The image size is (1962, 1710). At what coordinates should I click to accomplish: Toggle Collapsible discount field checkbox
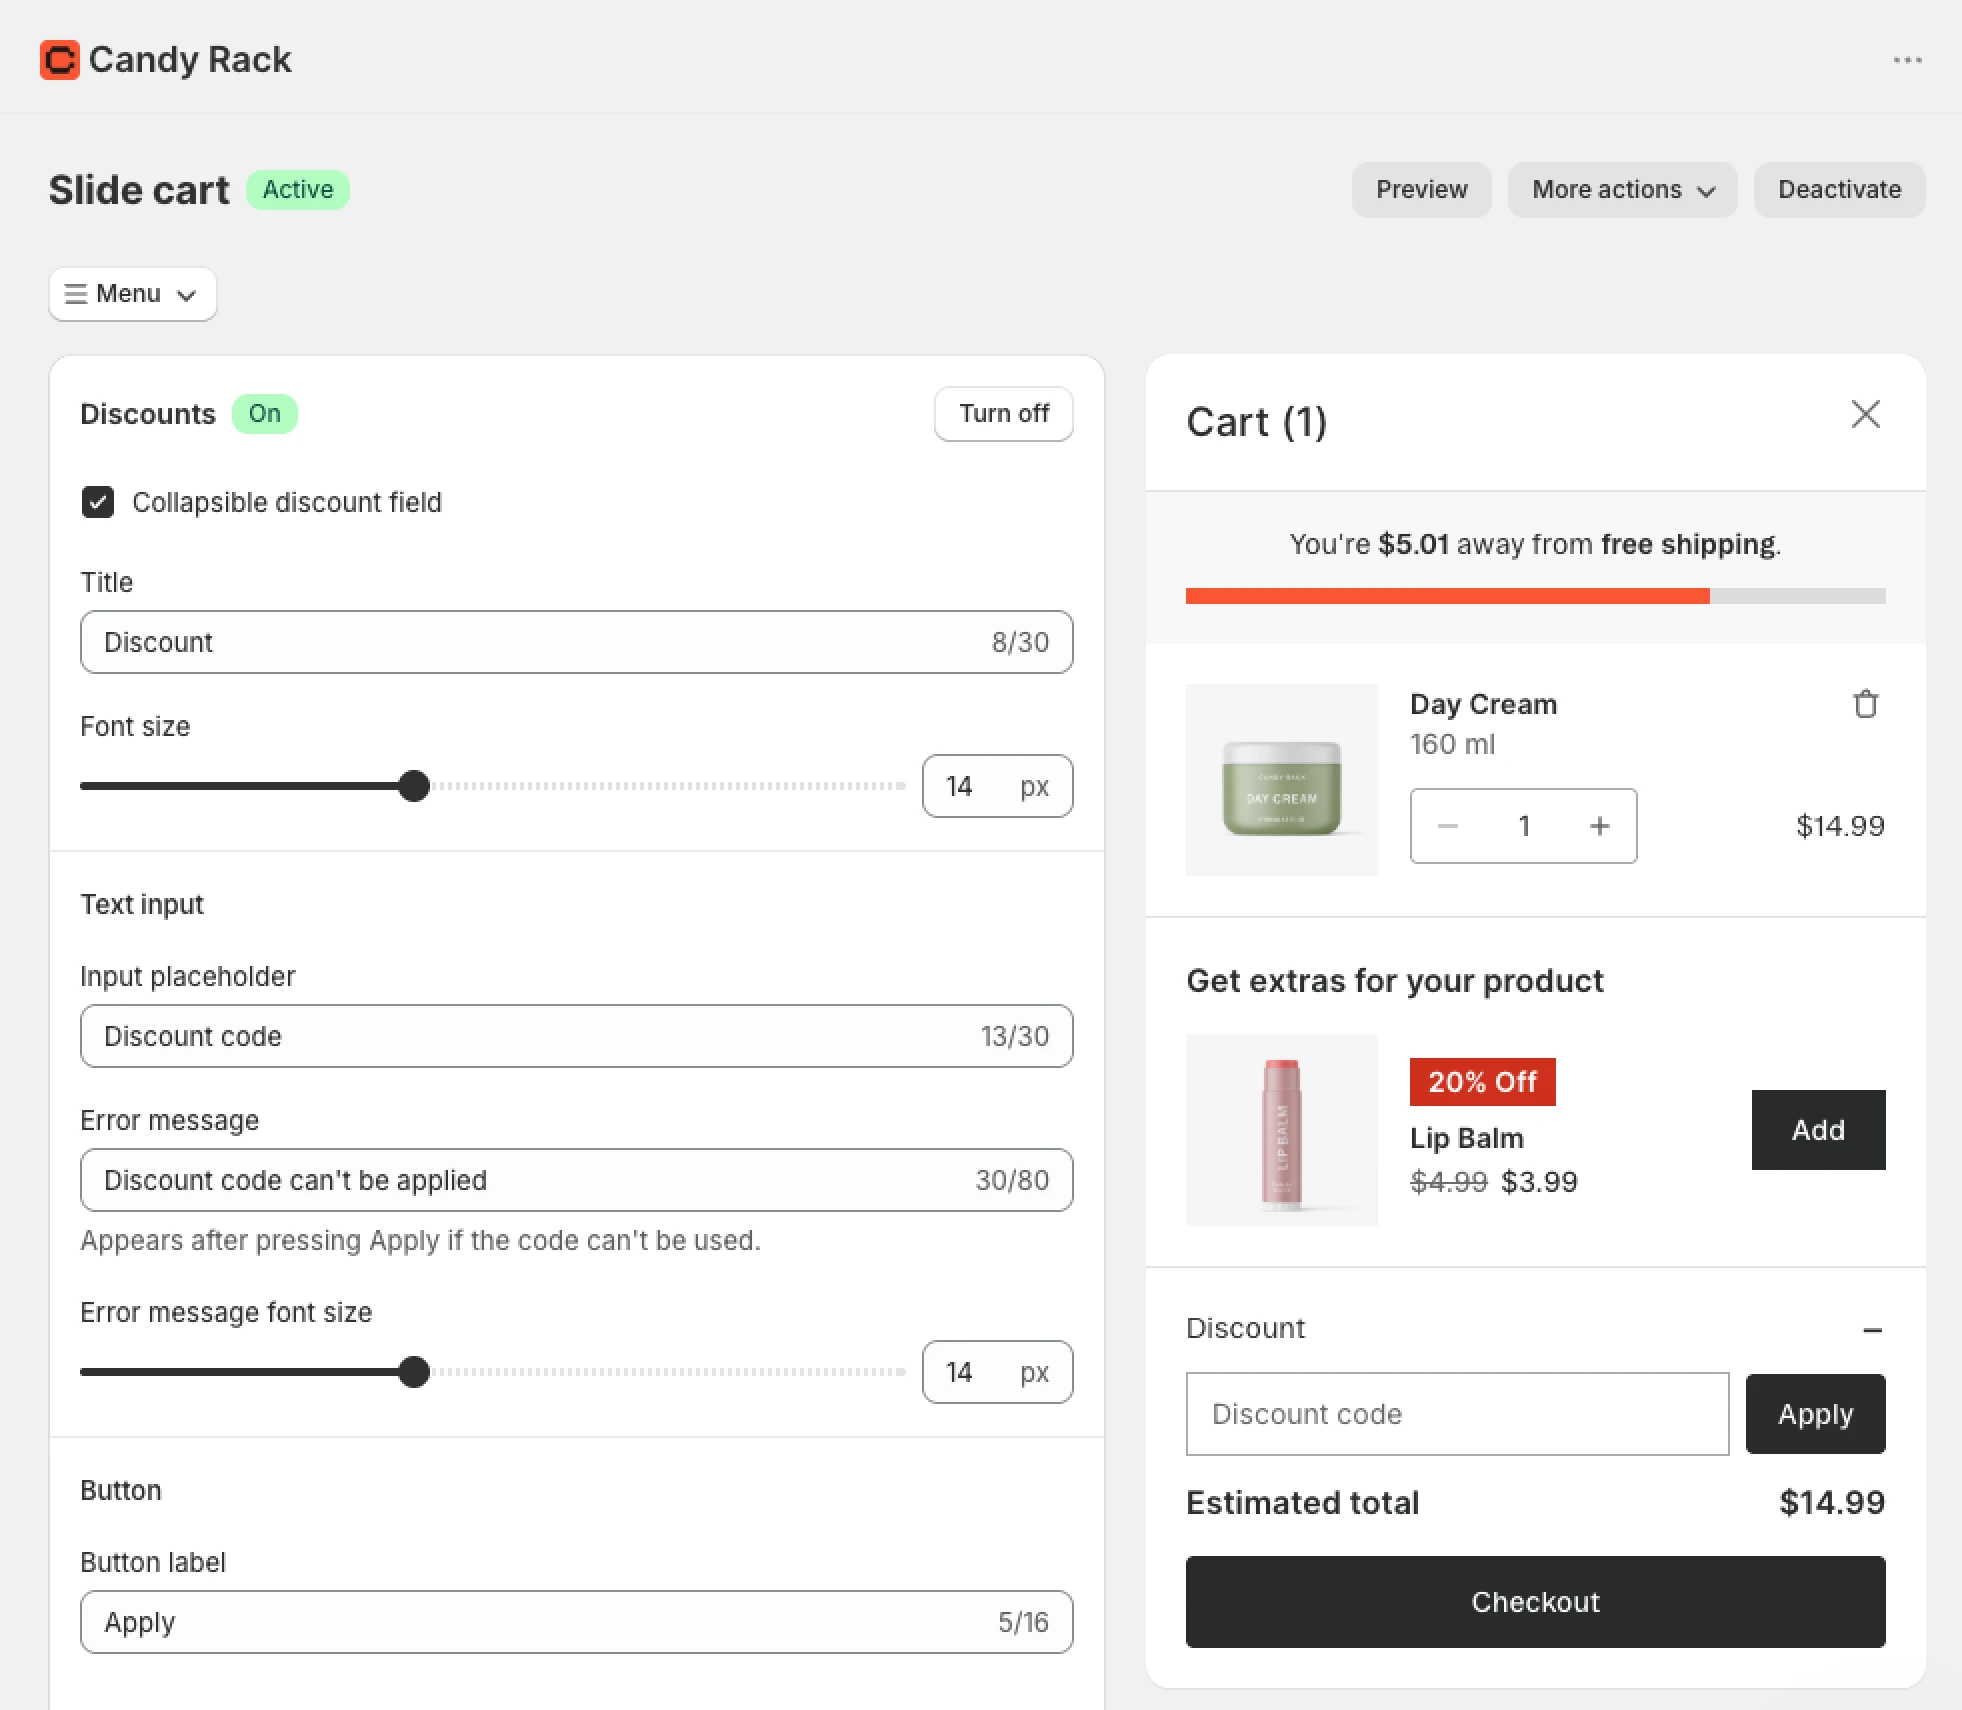98,502
